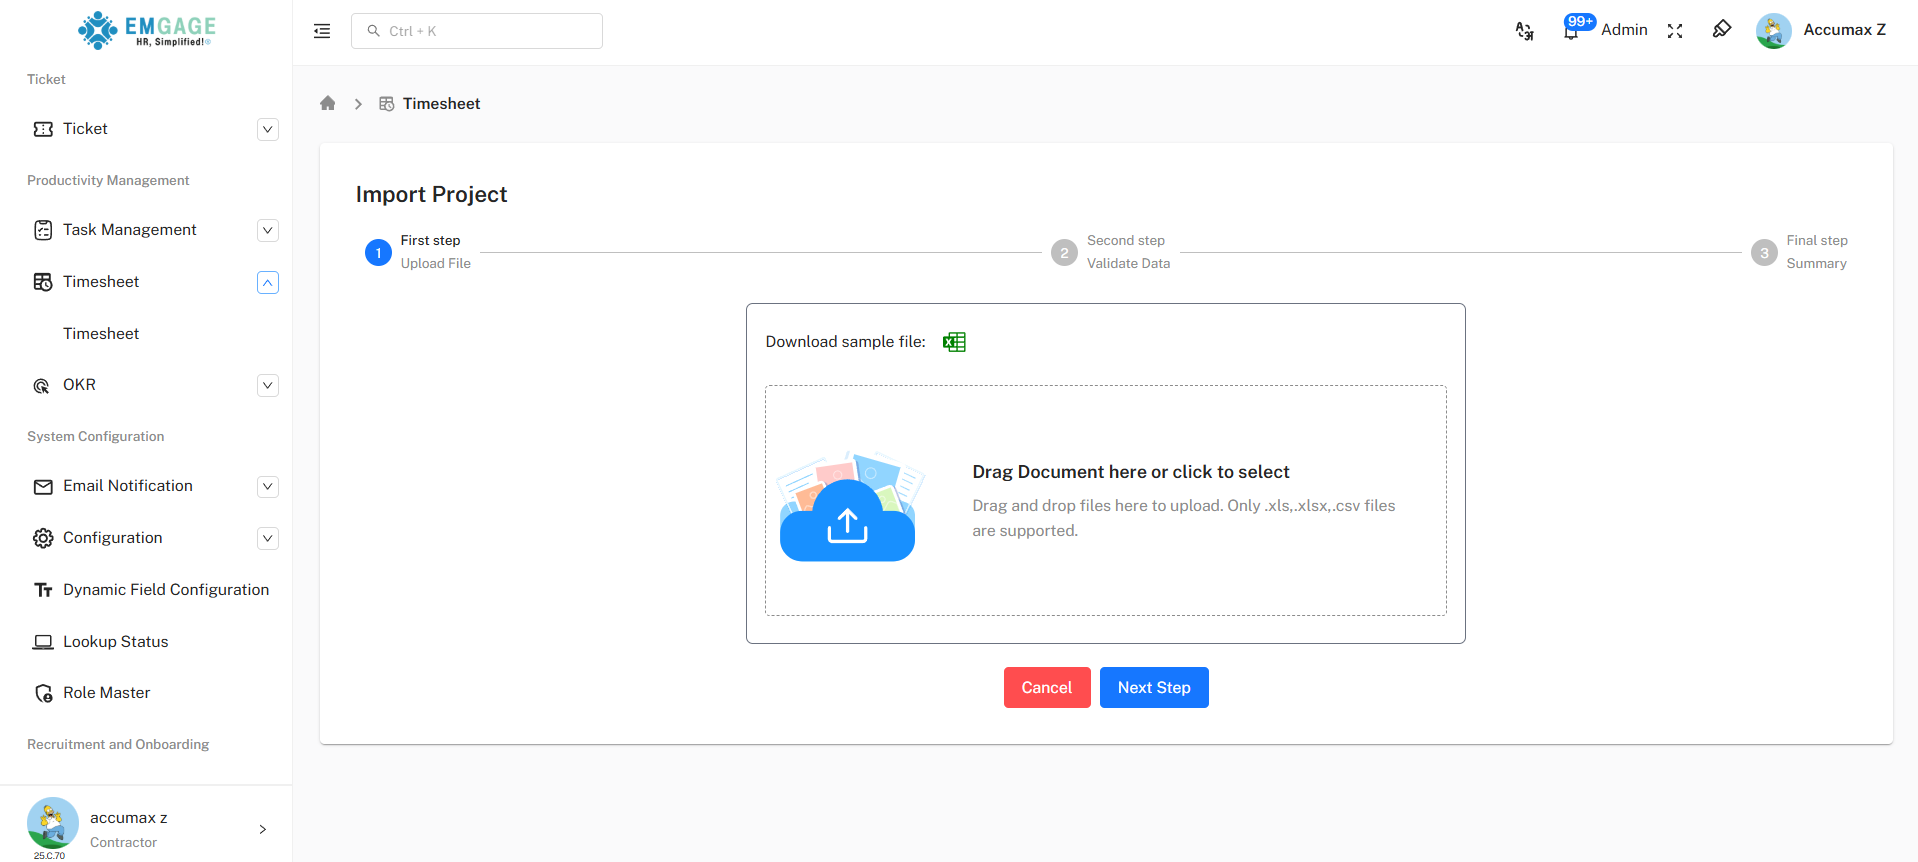Expand the Ticket submenu chevron
This screenshot has height=862, width=1918.
tap(268, 129)
